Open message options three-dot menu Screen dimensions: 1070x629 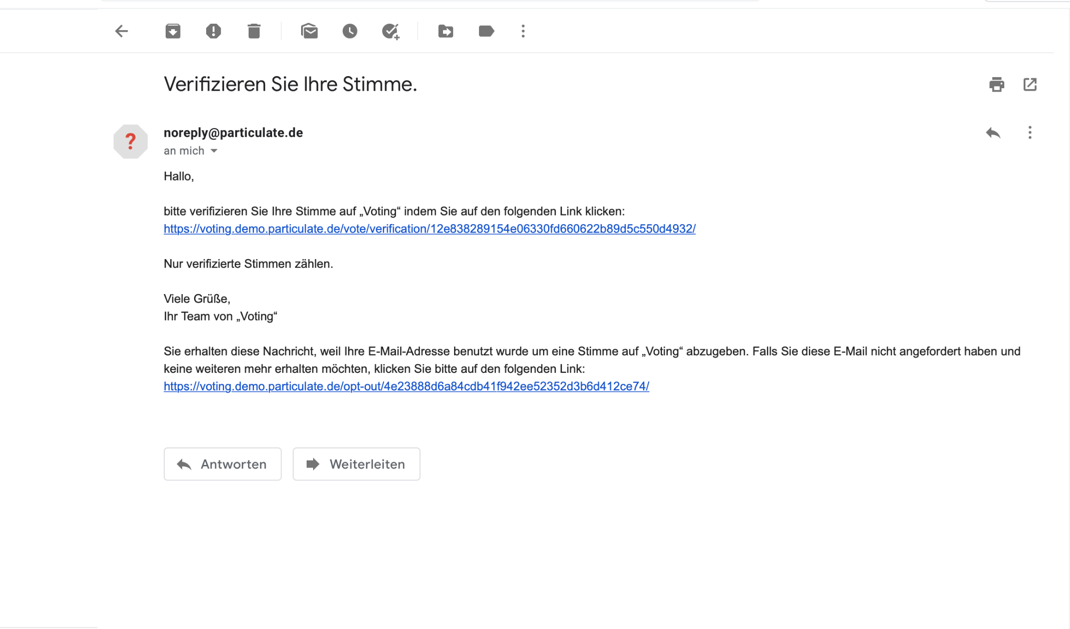(x=1030, y=133)
